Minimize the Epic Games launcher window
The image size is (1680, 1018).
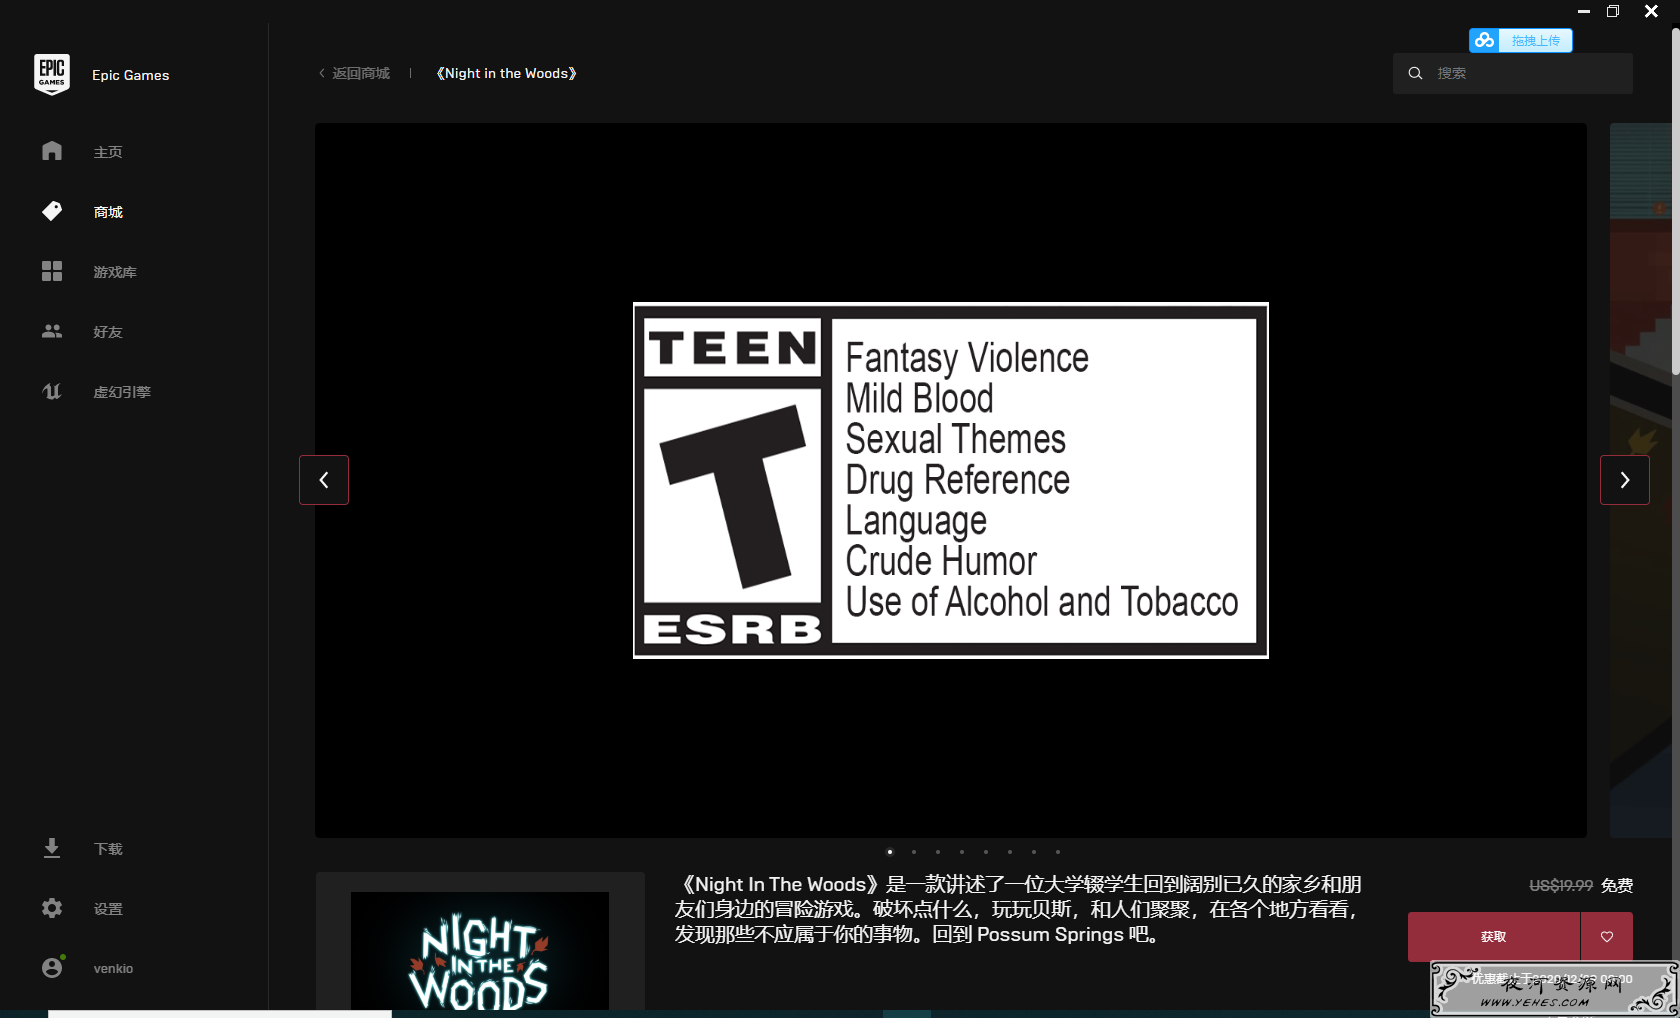(x=1584, y=11)
